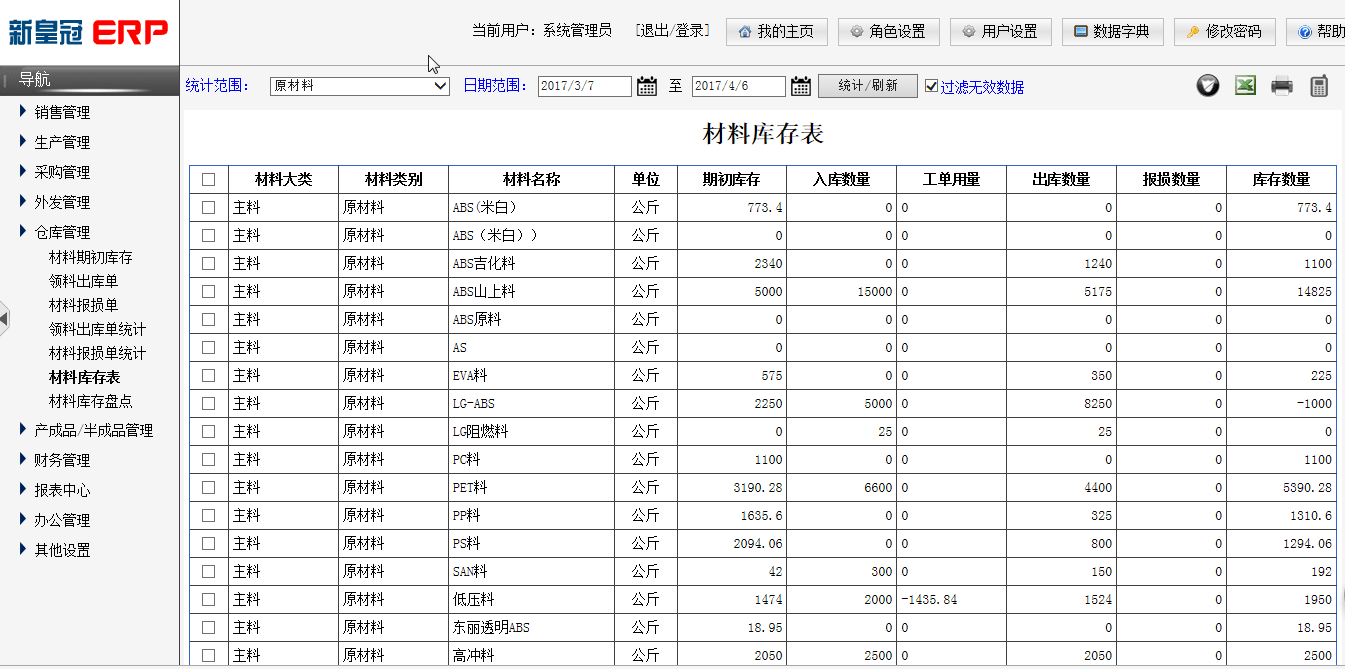Screen dimensions: 1345x669
Task: Export the table with Excel icon
Action: pyautogui.click(x=1245, y=86)
